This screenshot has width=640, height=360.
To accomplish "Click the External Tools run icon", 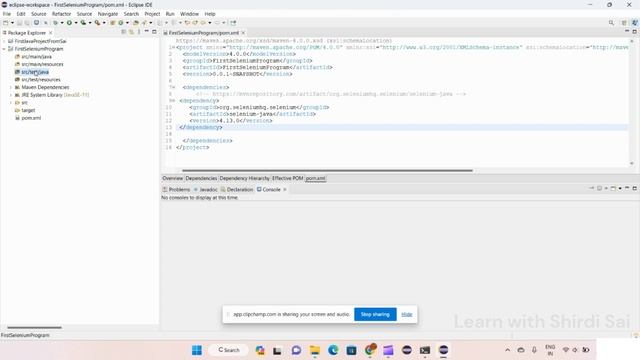I will [x=97, y=23].
